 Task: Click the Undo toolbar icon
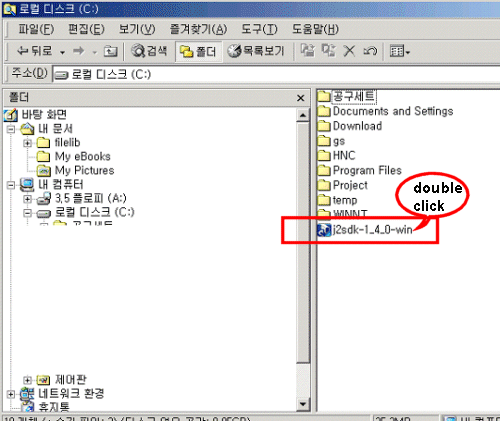click(x=370, y=51)
